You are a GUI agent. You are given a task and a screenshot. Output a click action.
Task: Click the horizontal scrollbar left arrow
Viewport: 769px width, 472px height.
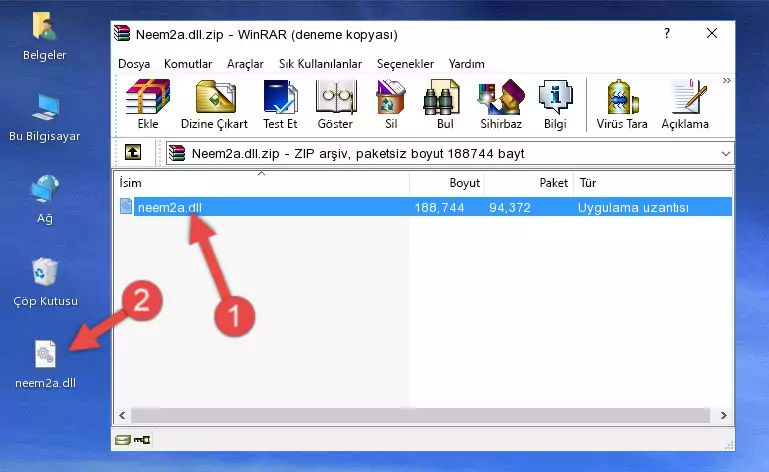pos(122,416)
